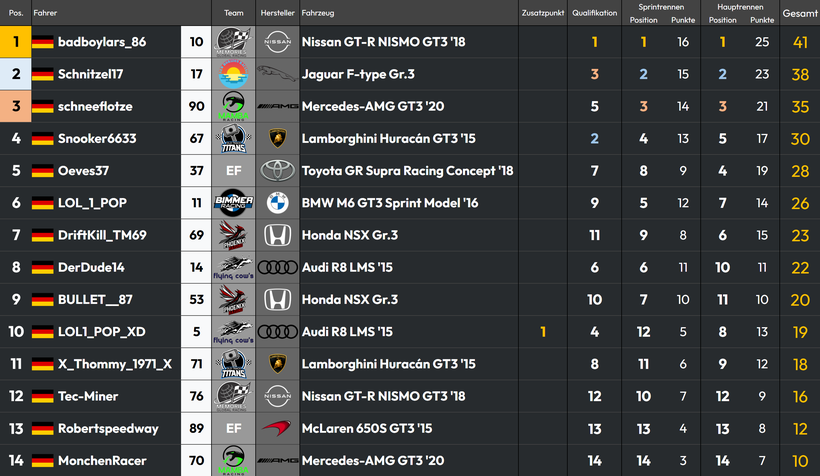The height and width of the screenshot is (476, 820).
Task: Click vehicle BMW M6 GT3 Sprint Model '16
Action: pos(390,203)
